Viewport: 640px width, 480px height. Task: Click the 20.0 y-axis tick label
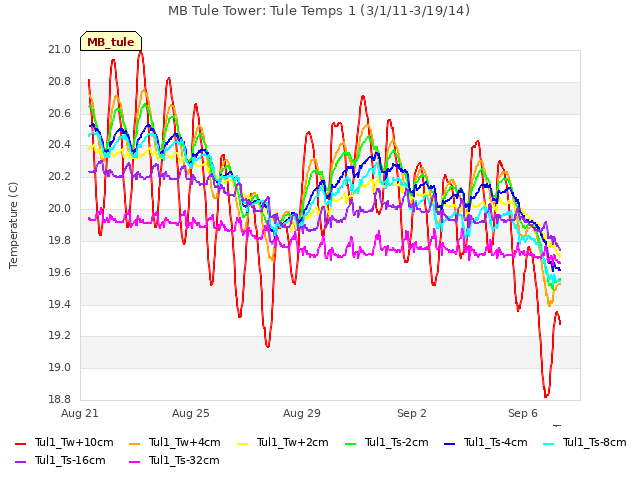coord(60,209)
